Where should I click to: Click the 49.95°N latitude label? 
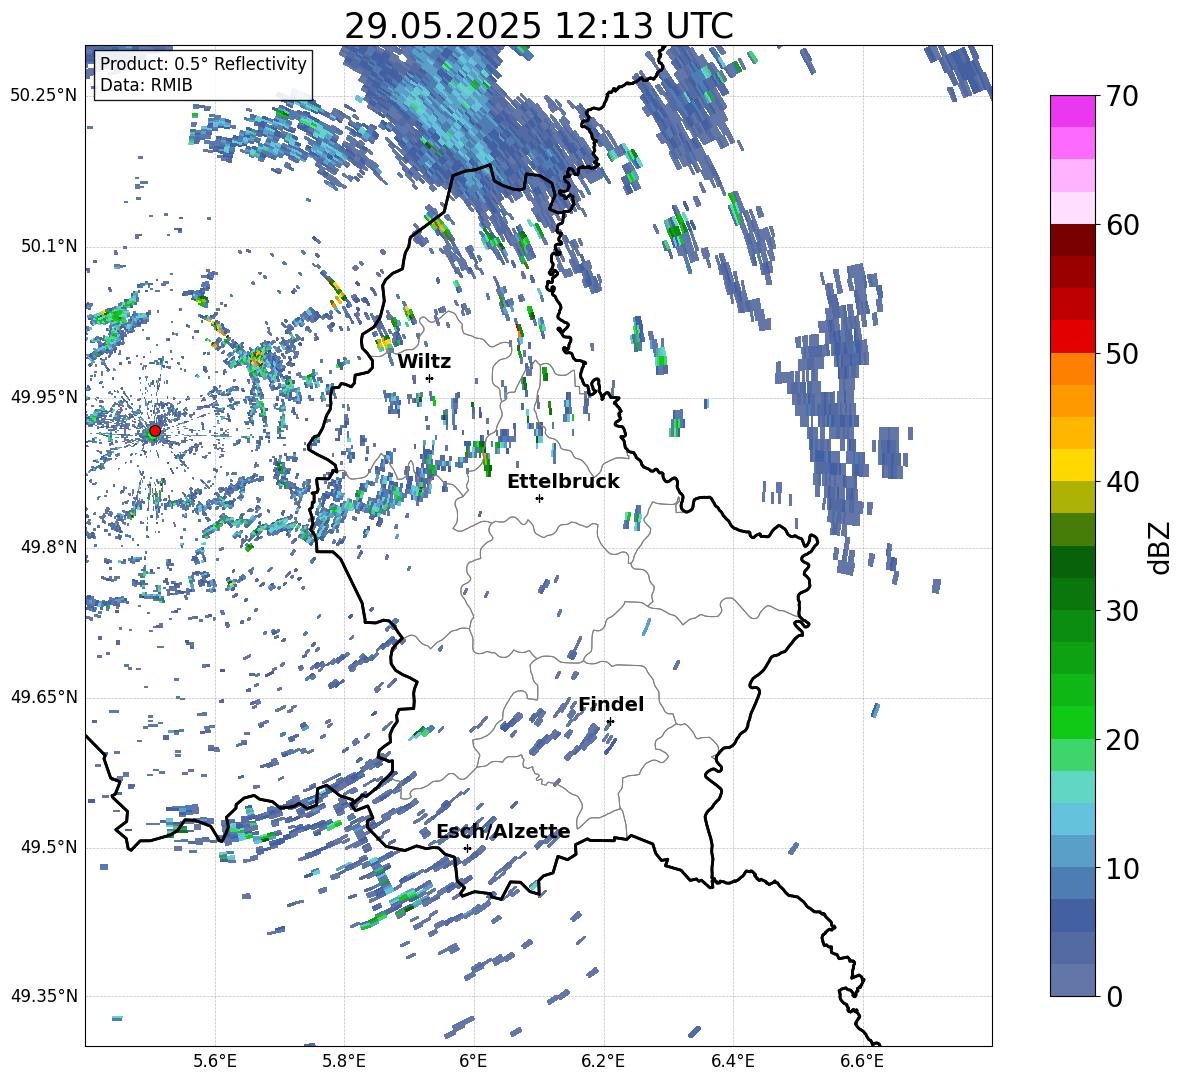45,397
